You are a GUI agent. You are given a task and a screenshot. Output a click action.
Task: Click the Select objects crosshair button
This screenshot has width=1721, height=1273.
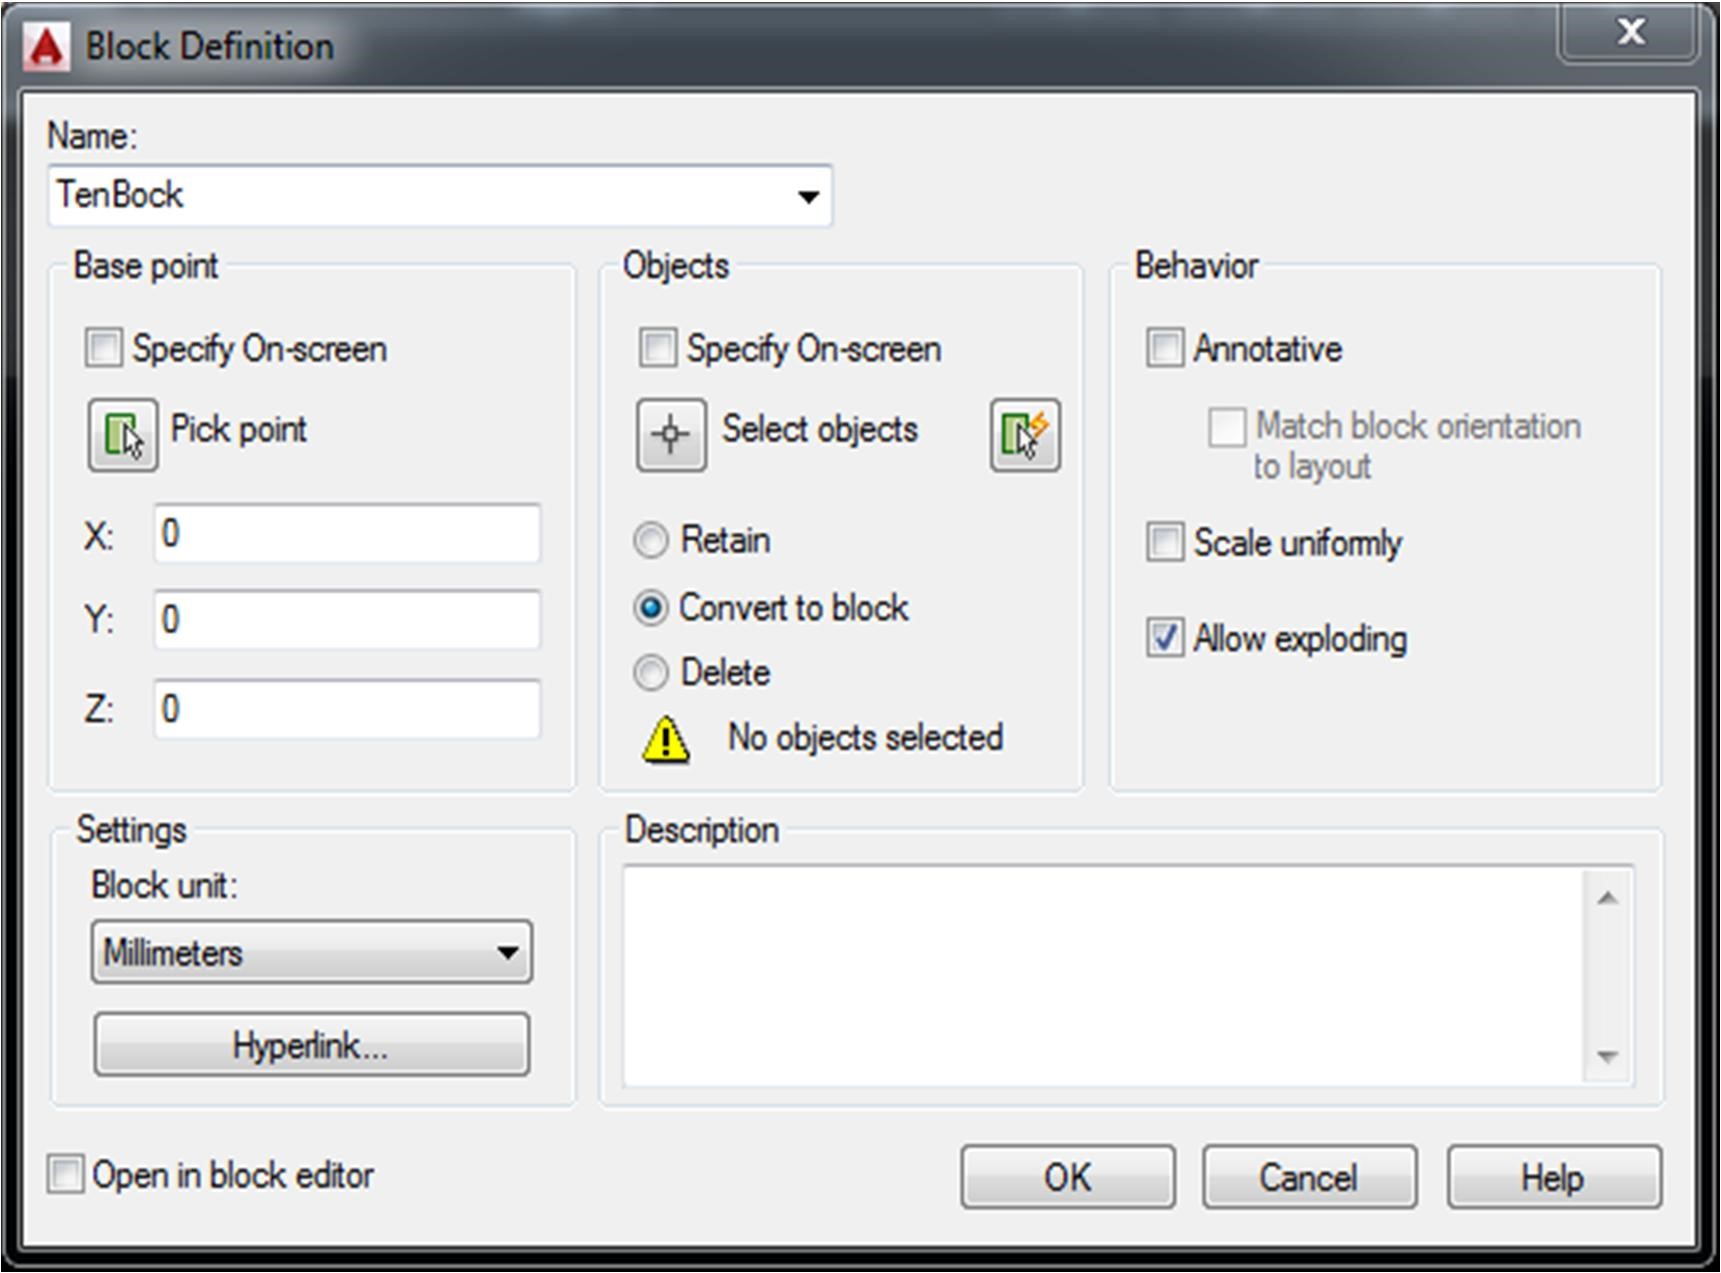click(671, 435)
